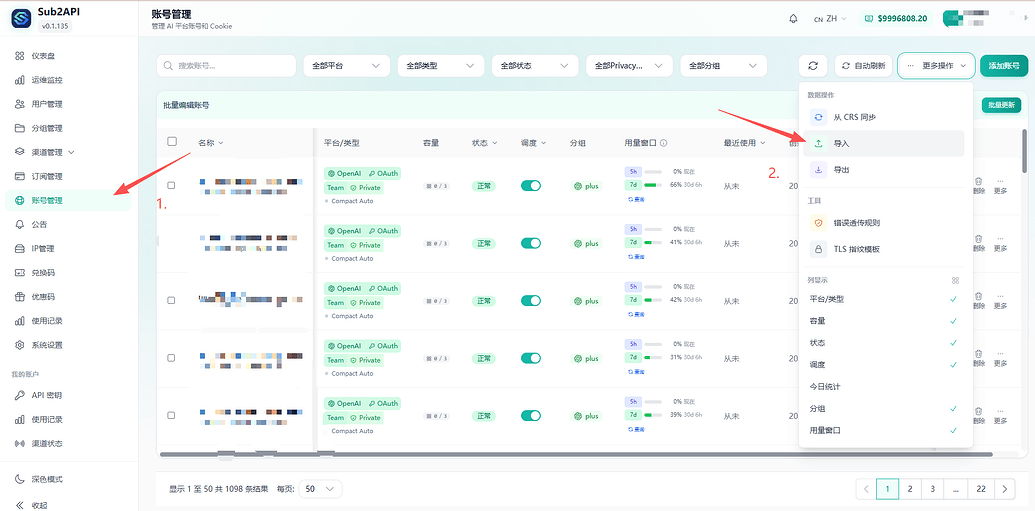The height and width of the screenshot is (511, 1035).
Task: Go to page 22
Action: pos(981,489)
